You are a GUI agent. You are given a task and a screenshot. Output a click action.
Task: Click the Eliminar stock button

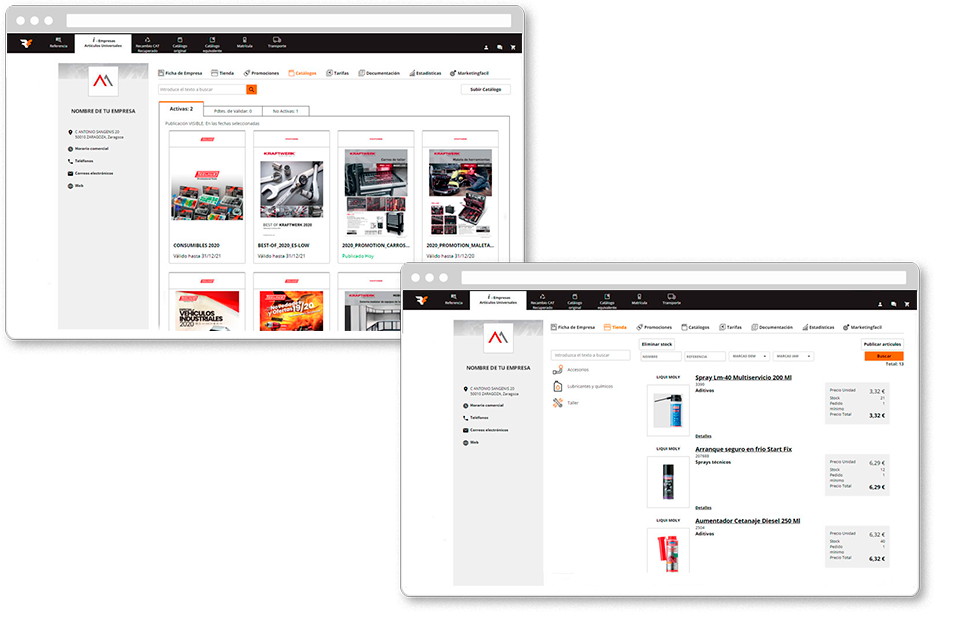657,343
